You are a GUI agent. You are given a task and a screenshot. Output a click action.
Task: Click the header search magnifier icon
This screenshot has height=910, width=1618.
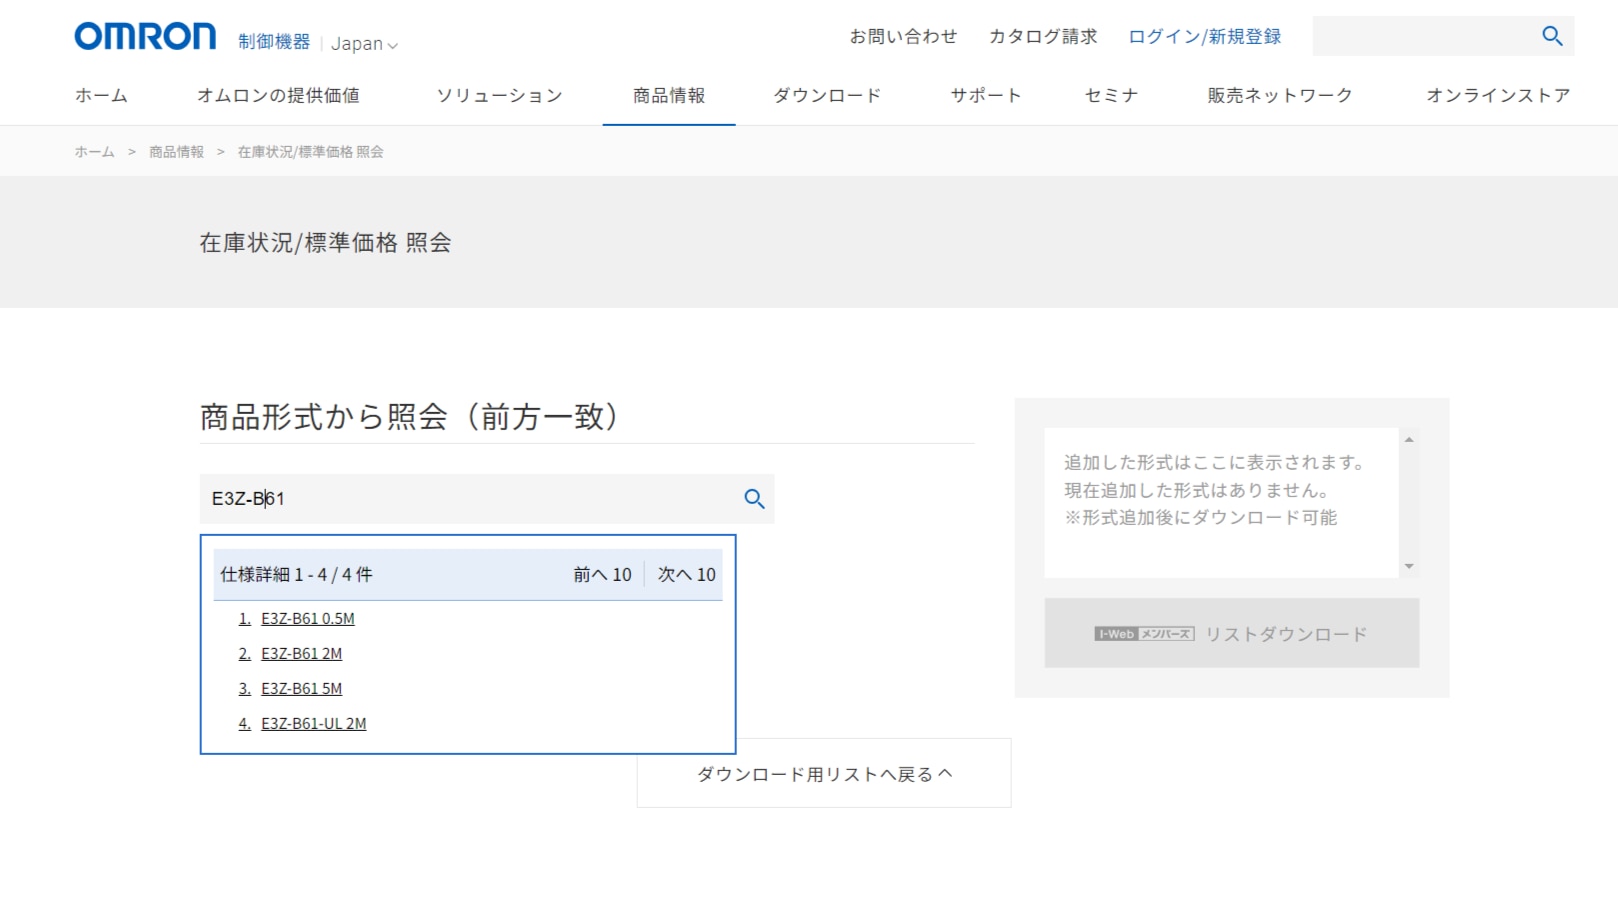(x=1551, y=36)
